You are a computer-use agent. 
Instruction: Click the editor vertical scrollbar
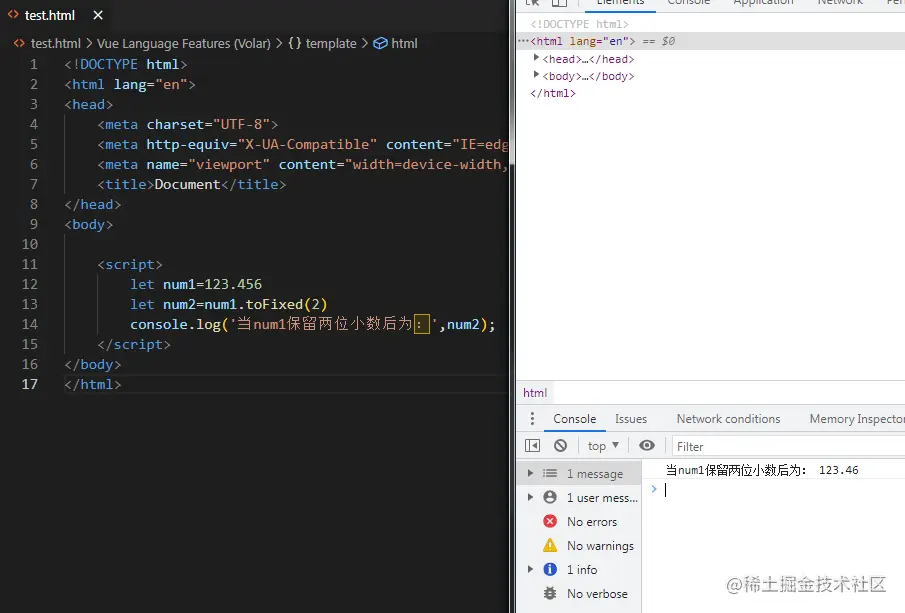511,81
